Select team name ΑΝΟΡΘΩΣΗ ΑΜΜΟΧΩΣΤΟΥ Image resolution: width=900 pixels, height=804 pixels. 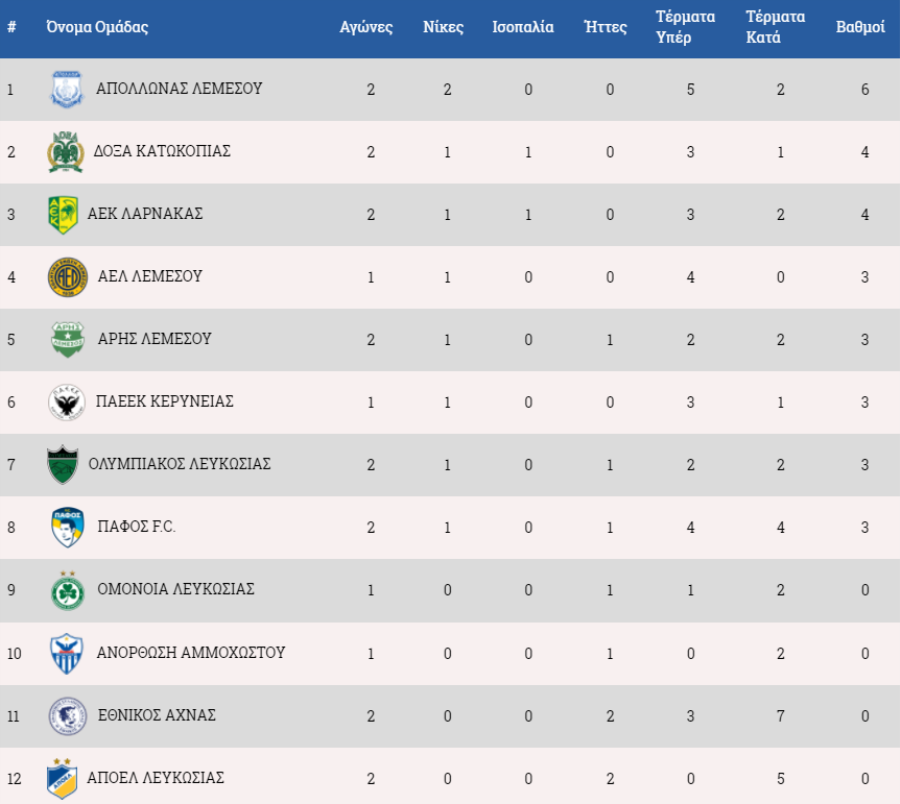191,652
